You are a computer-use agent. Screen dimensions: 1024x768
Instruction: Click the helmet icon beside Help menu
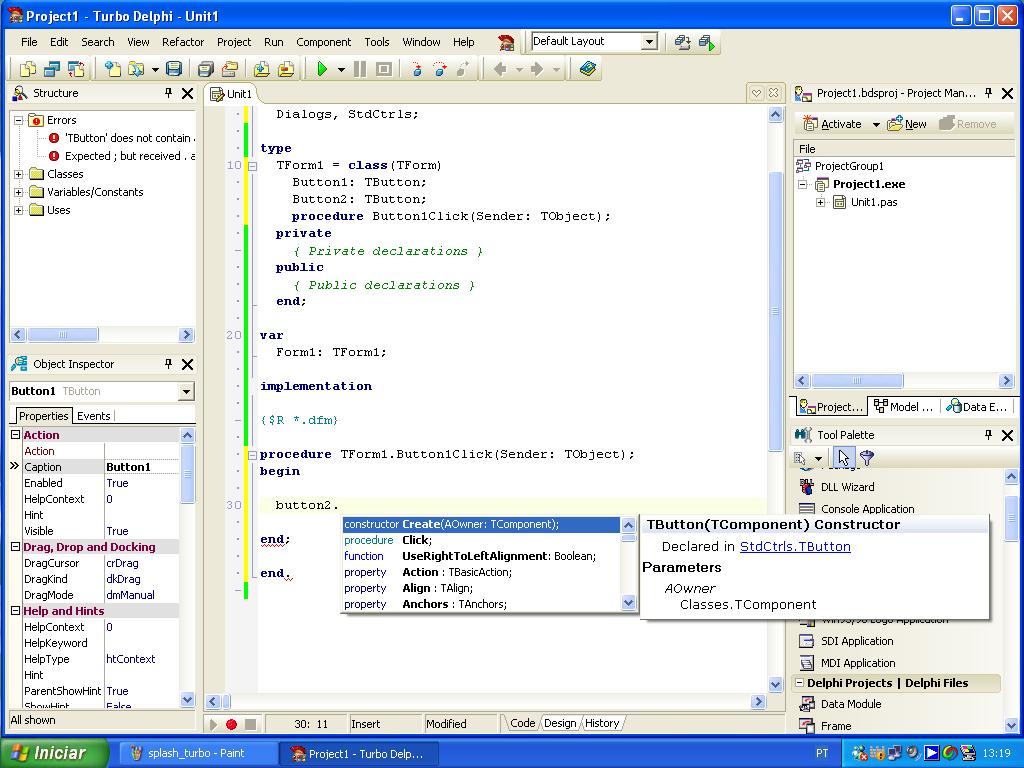click(505, 42)
